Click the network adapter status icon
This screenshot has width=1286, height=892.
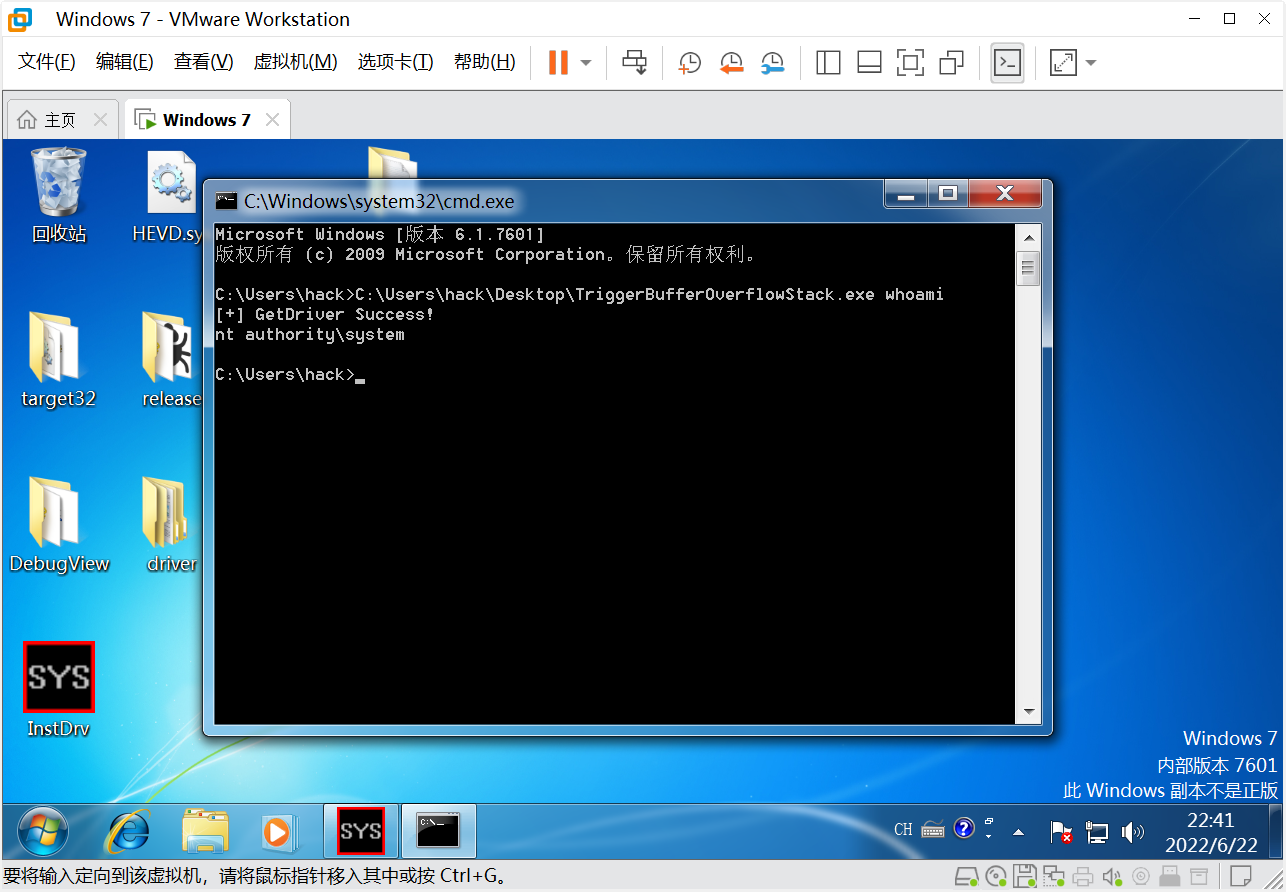click(1054, 877)
